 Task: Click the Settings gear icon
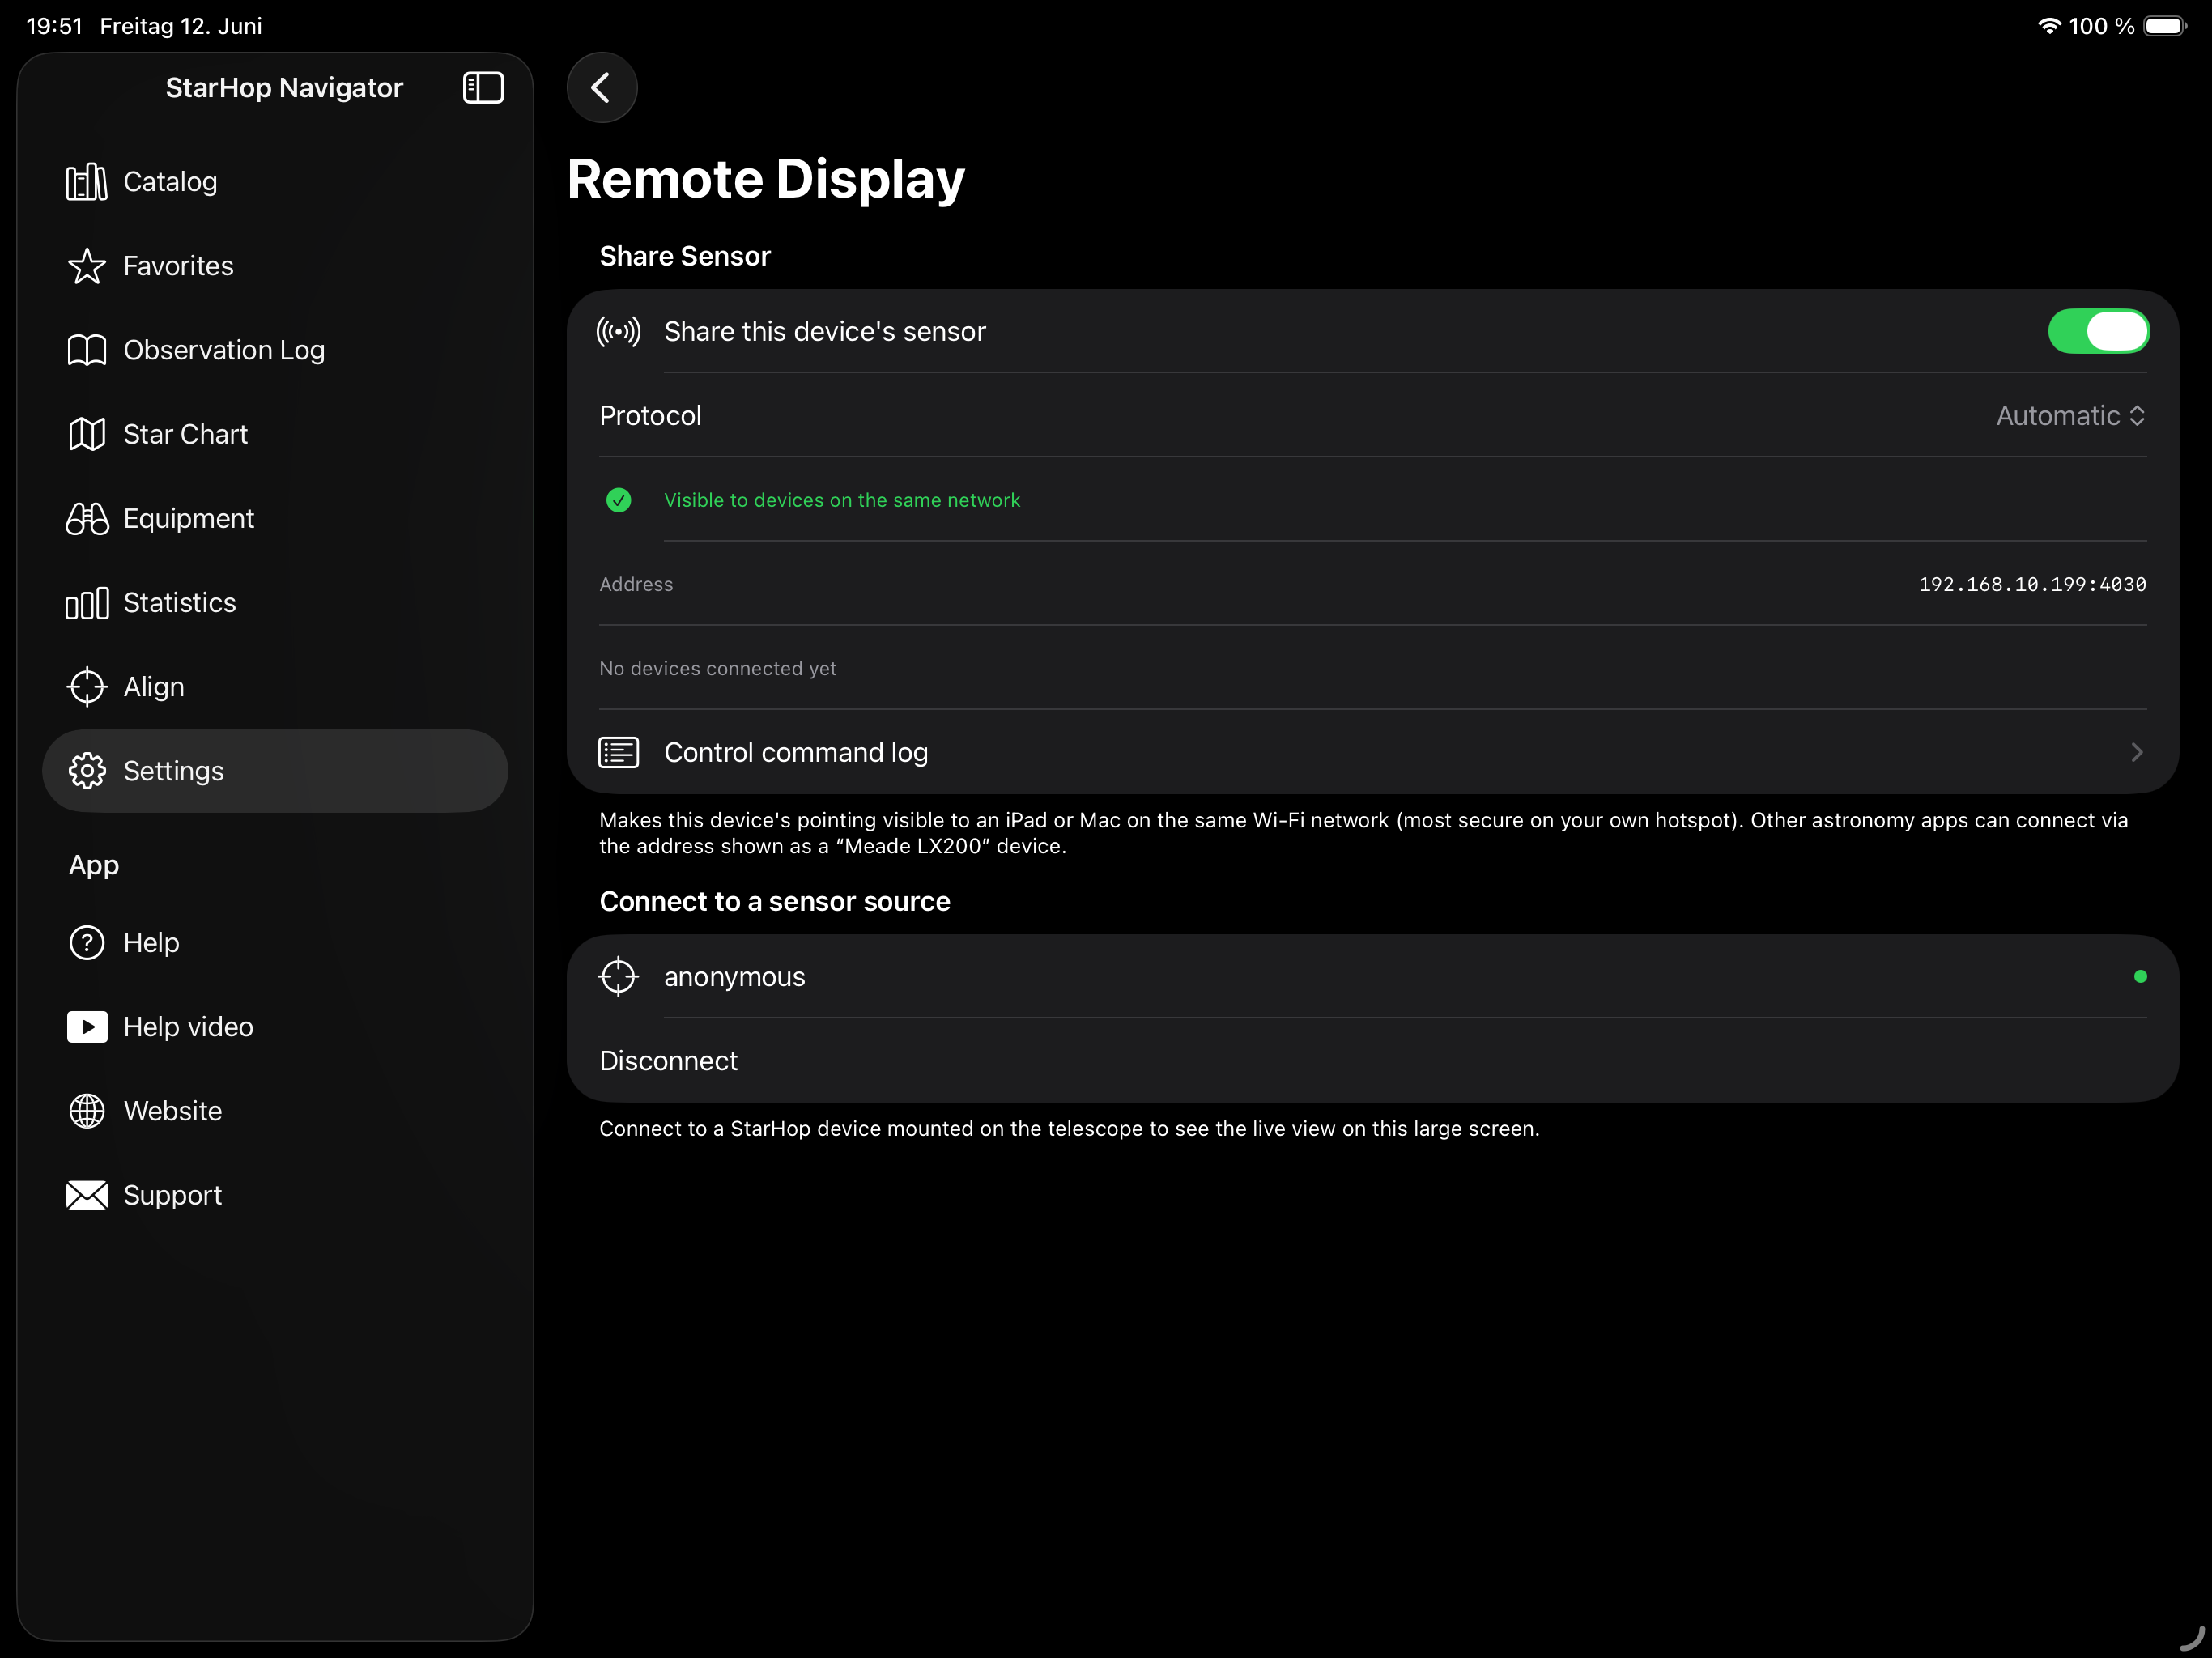pyautogui.click(x=87, y=771)
